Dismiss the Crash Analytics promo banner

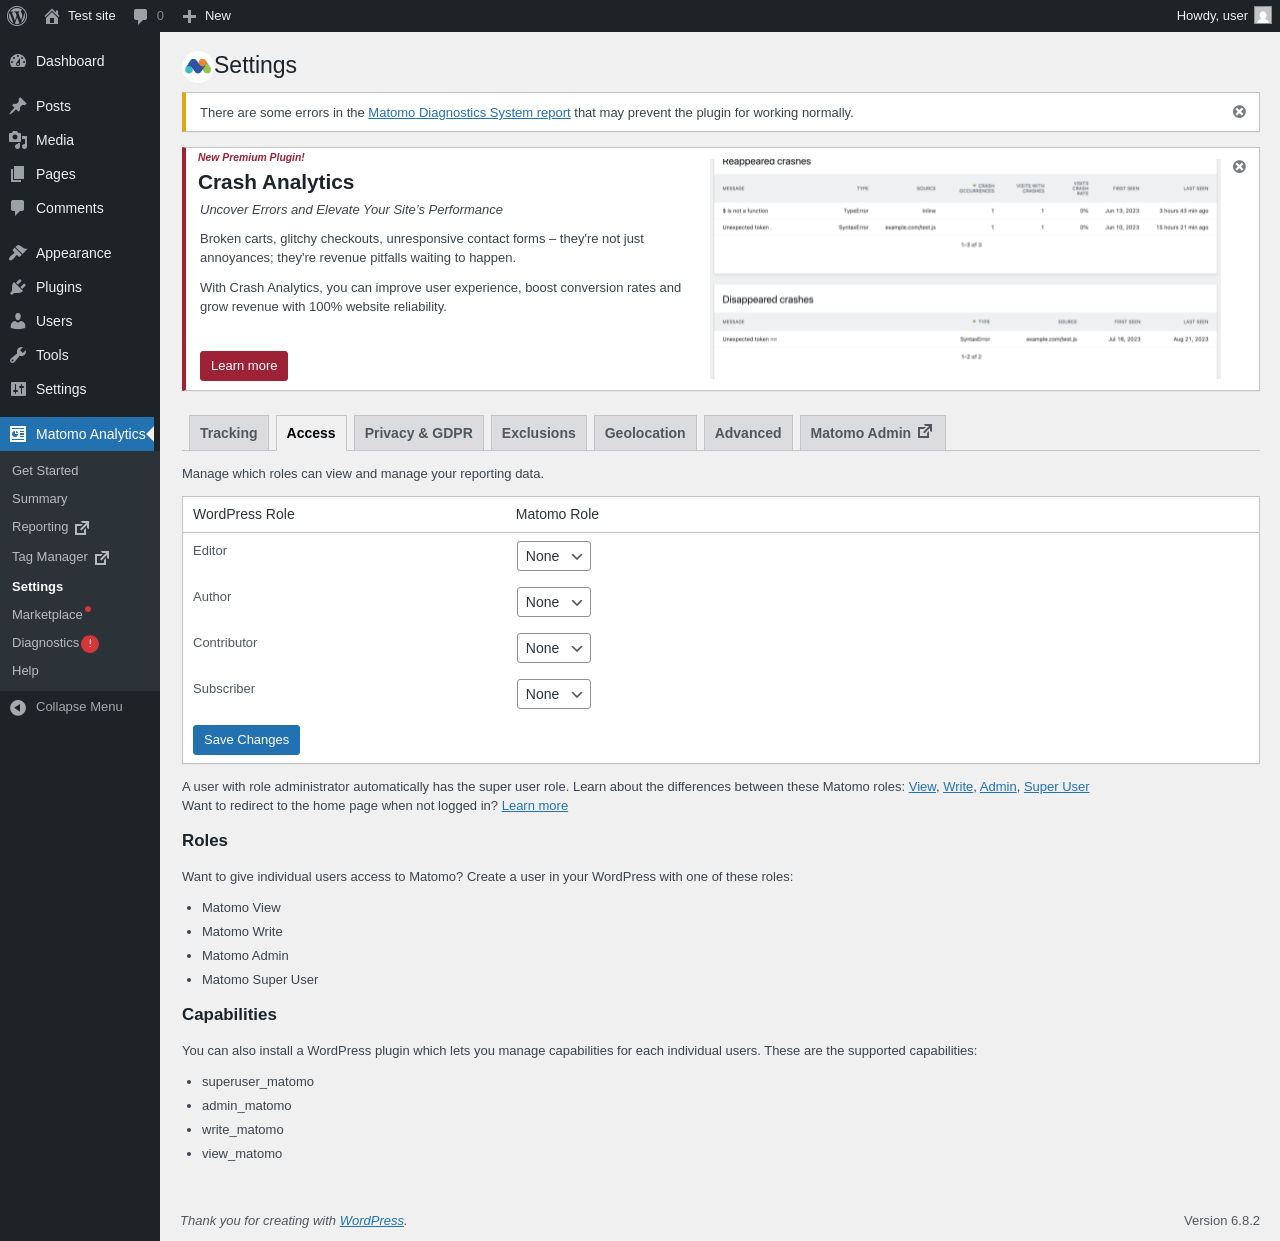click(1239, 167)
